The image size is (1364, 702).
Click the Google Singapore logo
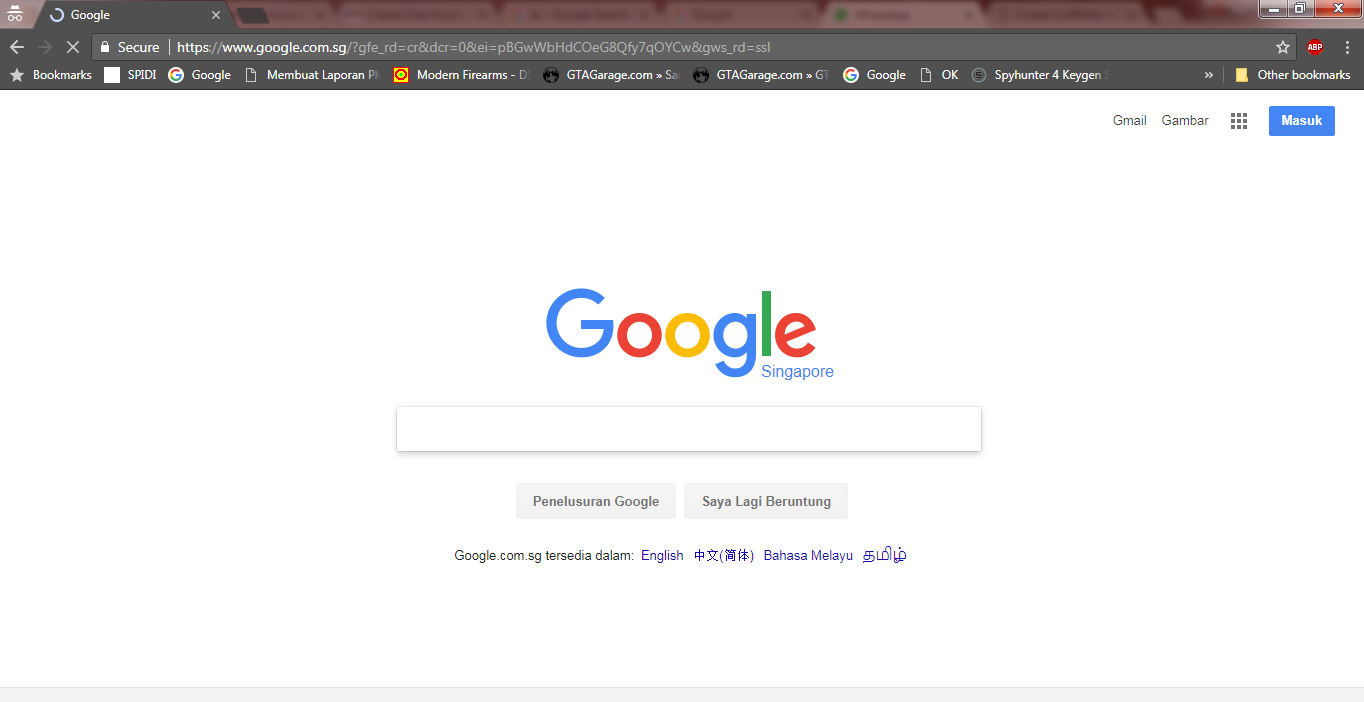coord(689,334)
